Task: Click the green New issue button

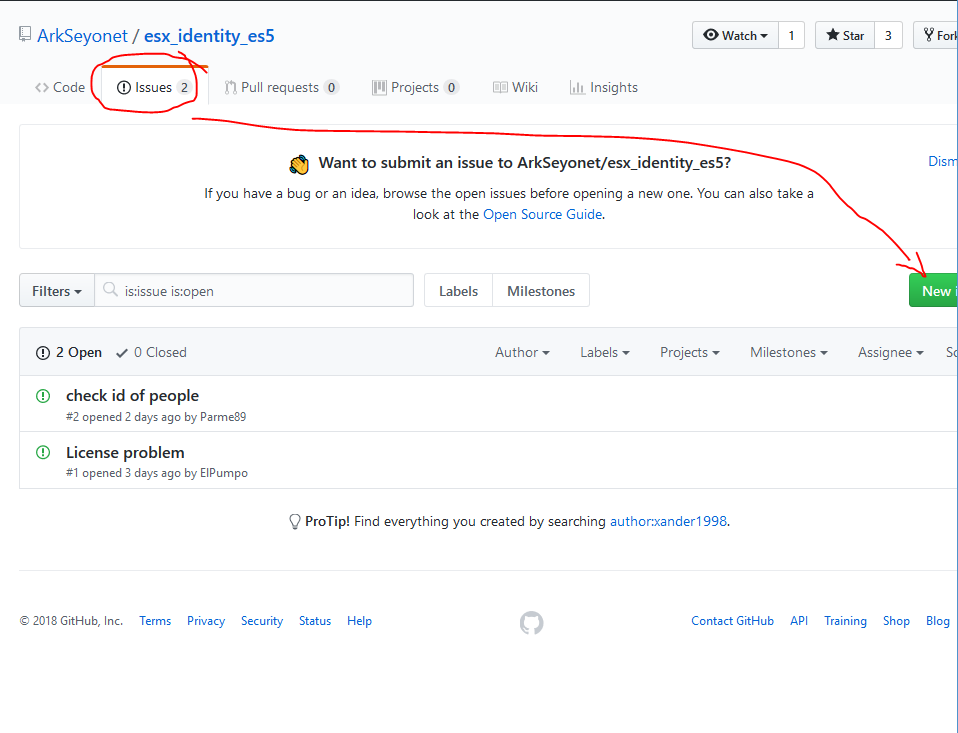Action: tap(934, 291)
